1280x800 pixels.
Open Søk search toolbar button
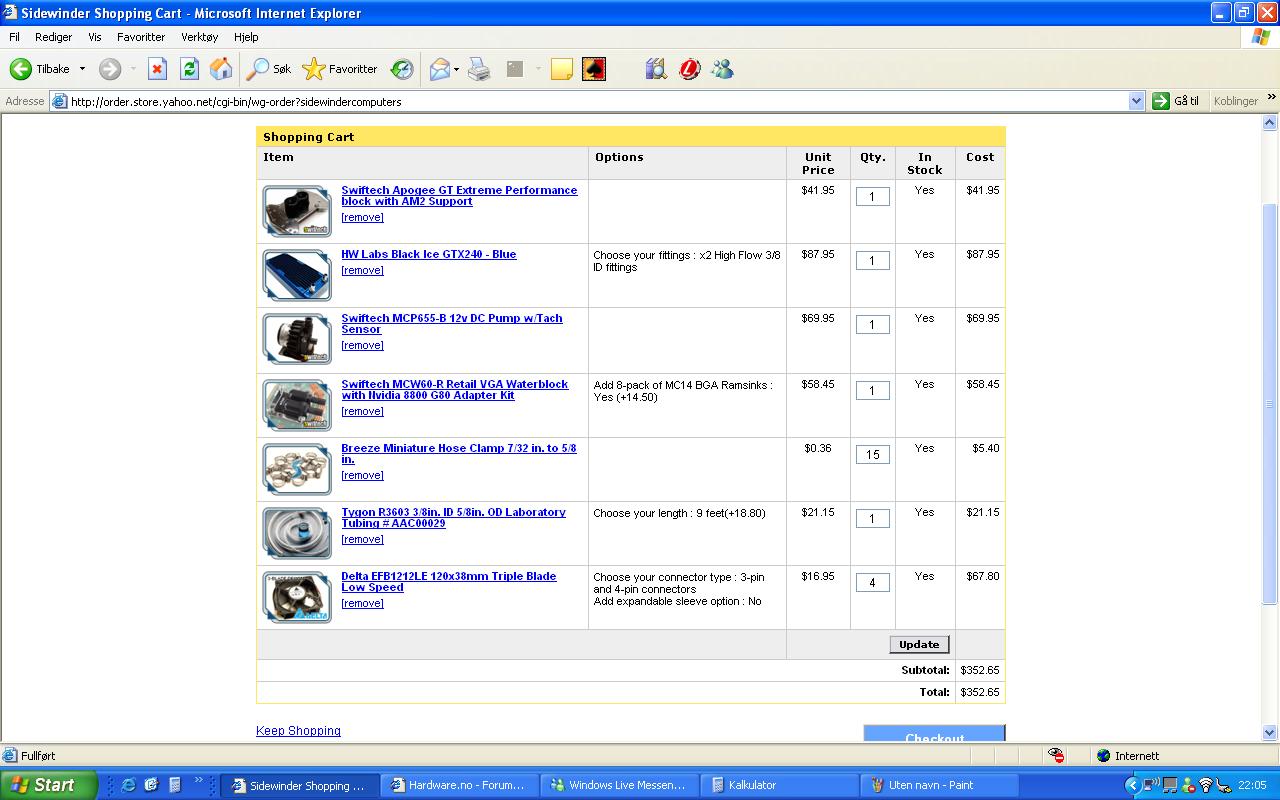click(269, 69)
